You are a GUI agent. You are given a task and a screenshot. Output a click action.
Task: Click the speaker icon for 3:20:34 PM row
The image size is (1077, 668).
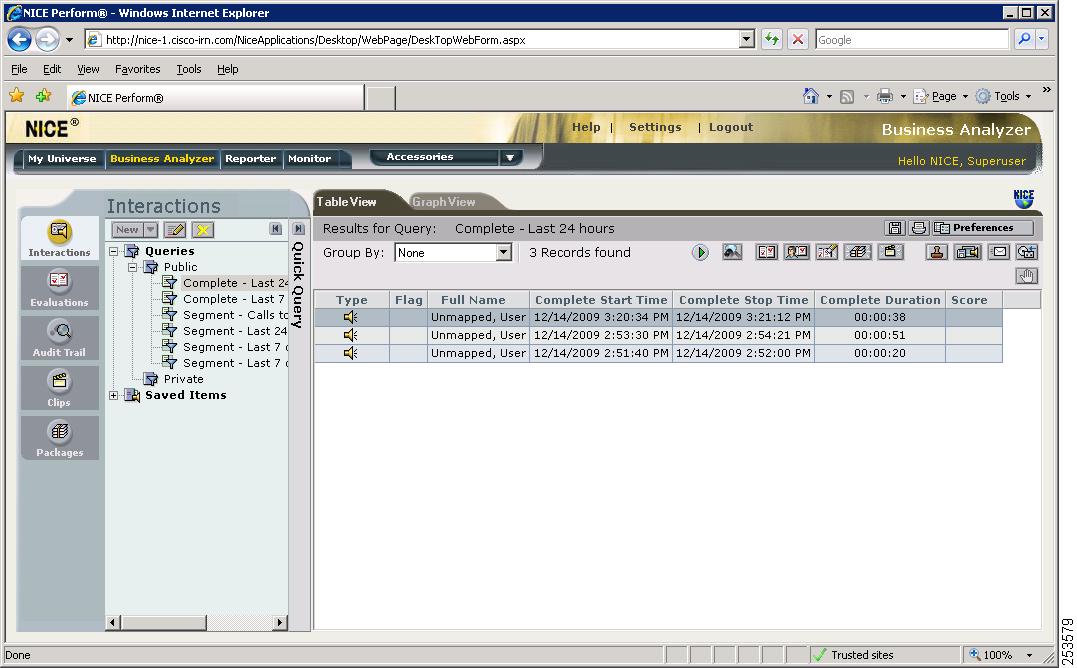point(350,317)
